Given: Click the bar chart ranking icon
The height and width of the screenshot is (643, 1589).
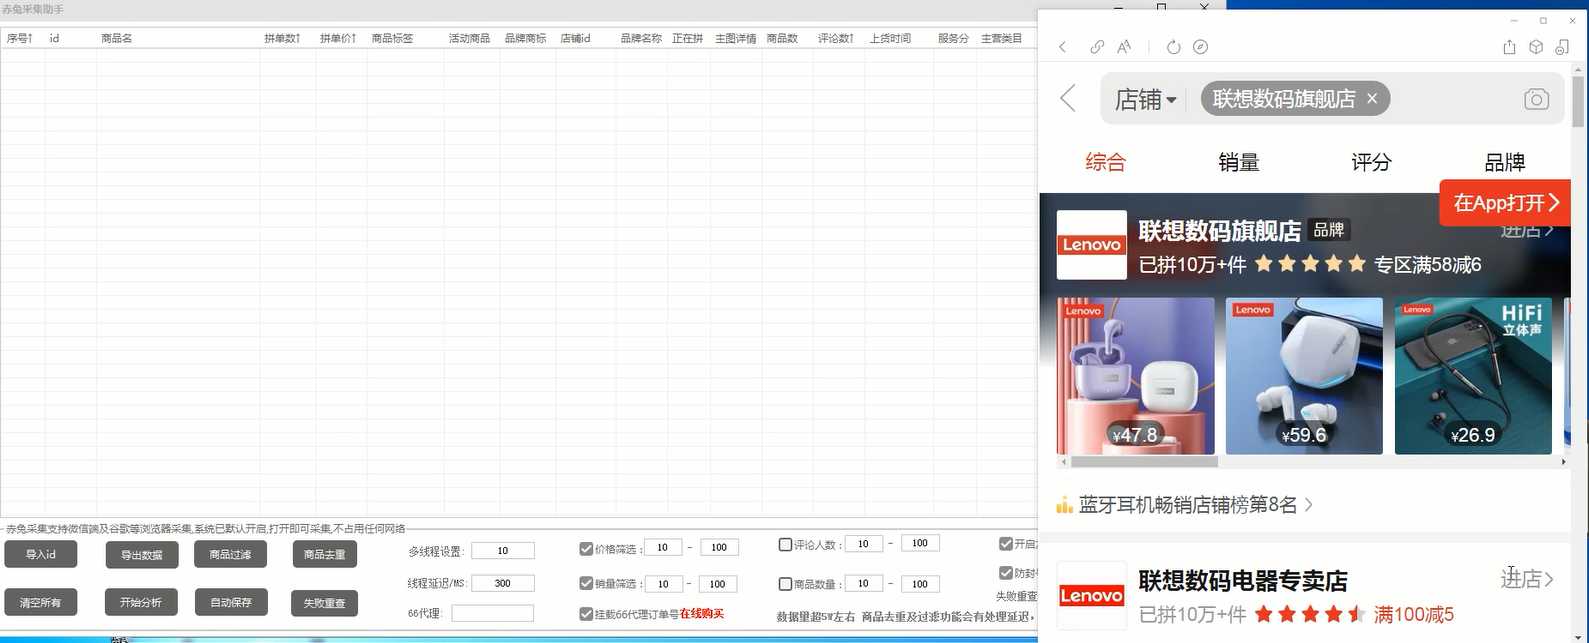Looking at the screenshot, I should coord(1064,505).
